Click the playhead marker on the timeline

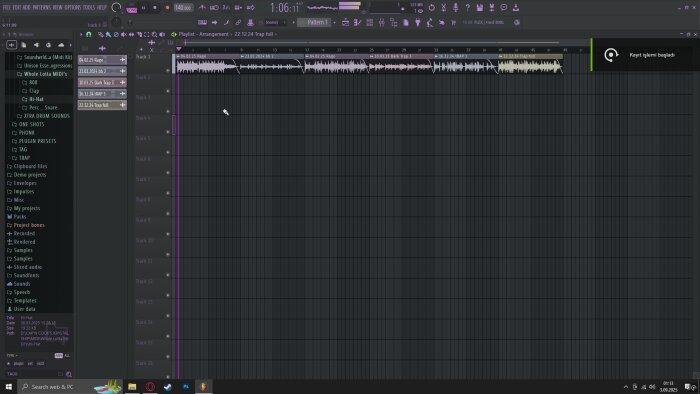(x=179, y=49)
